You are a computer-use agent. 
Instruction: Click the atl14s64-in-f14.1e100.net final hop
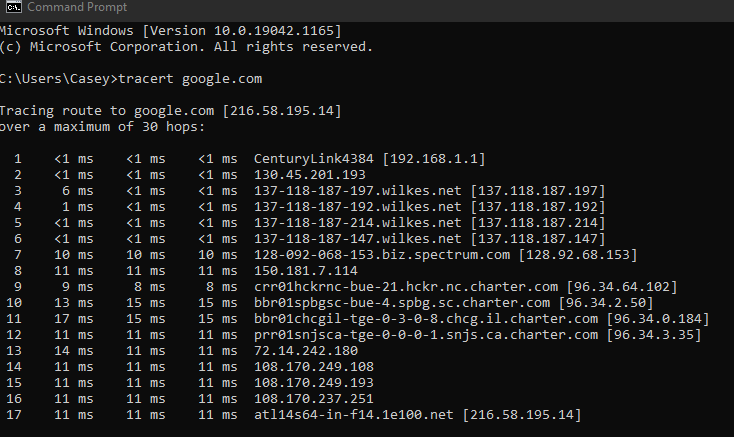354,415
